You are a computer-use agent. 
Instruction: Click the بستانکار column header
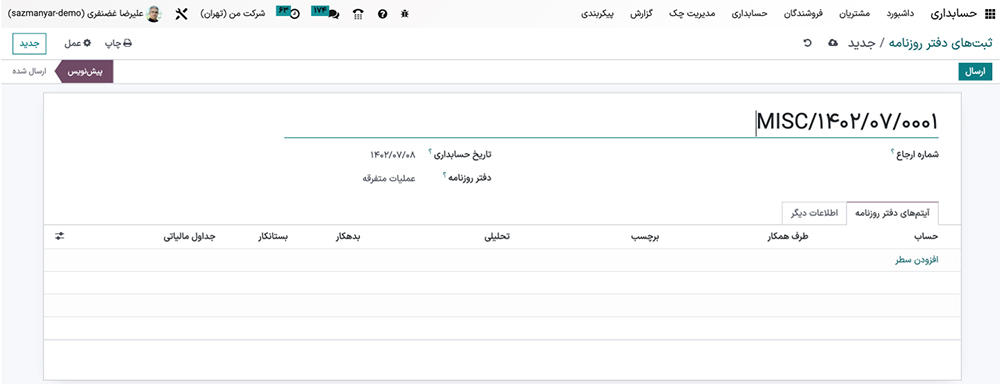pyautogui.click(x=273, y=237)
